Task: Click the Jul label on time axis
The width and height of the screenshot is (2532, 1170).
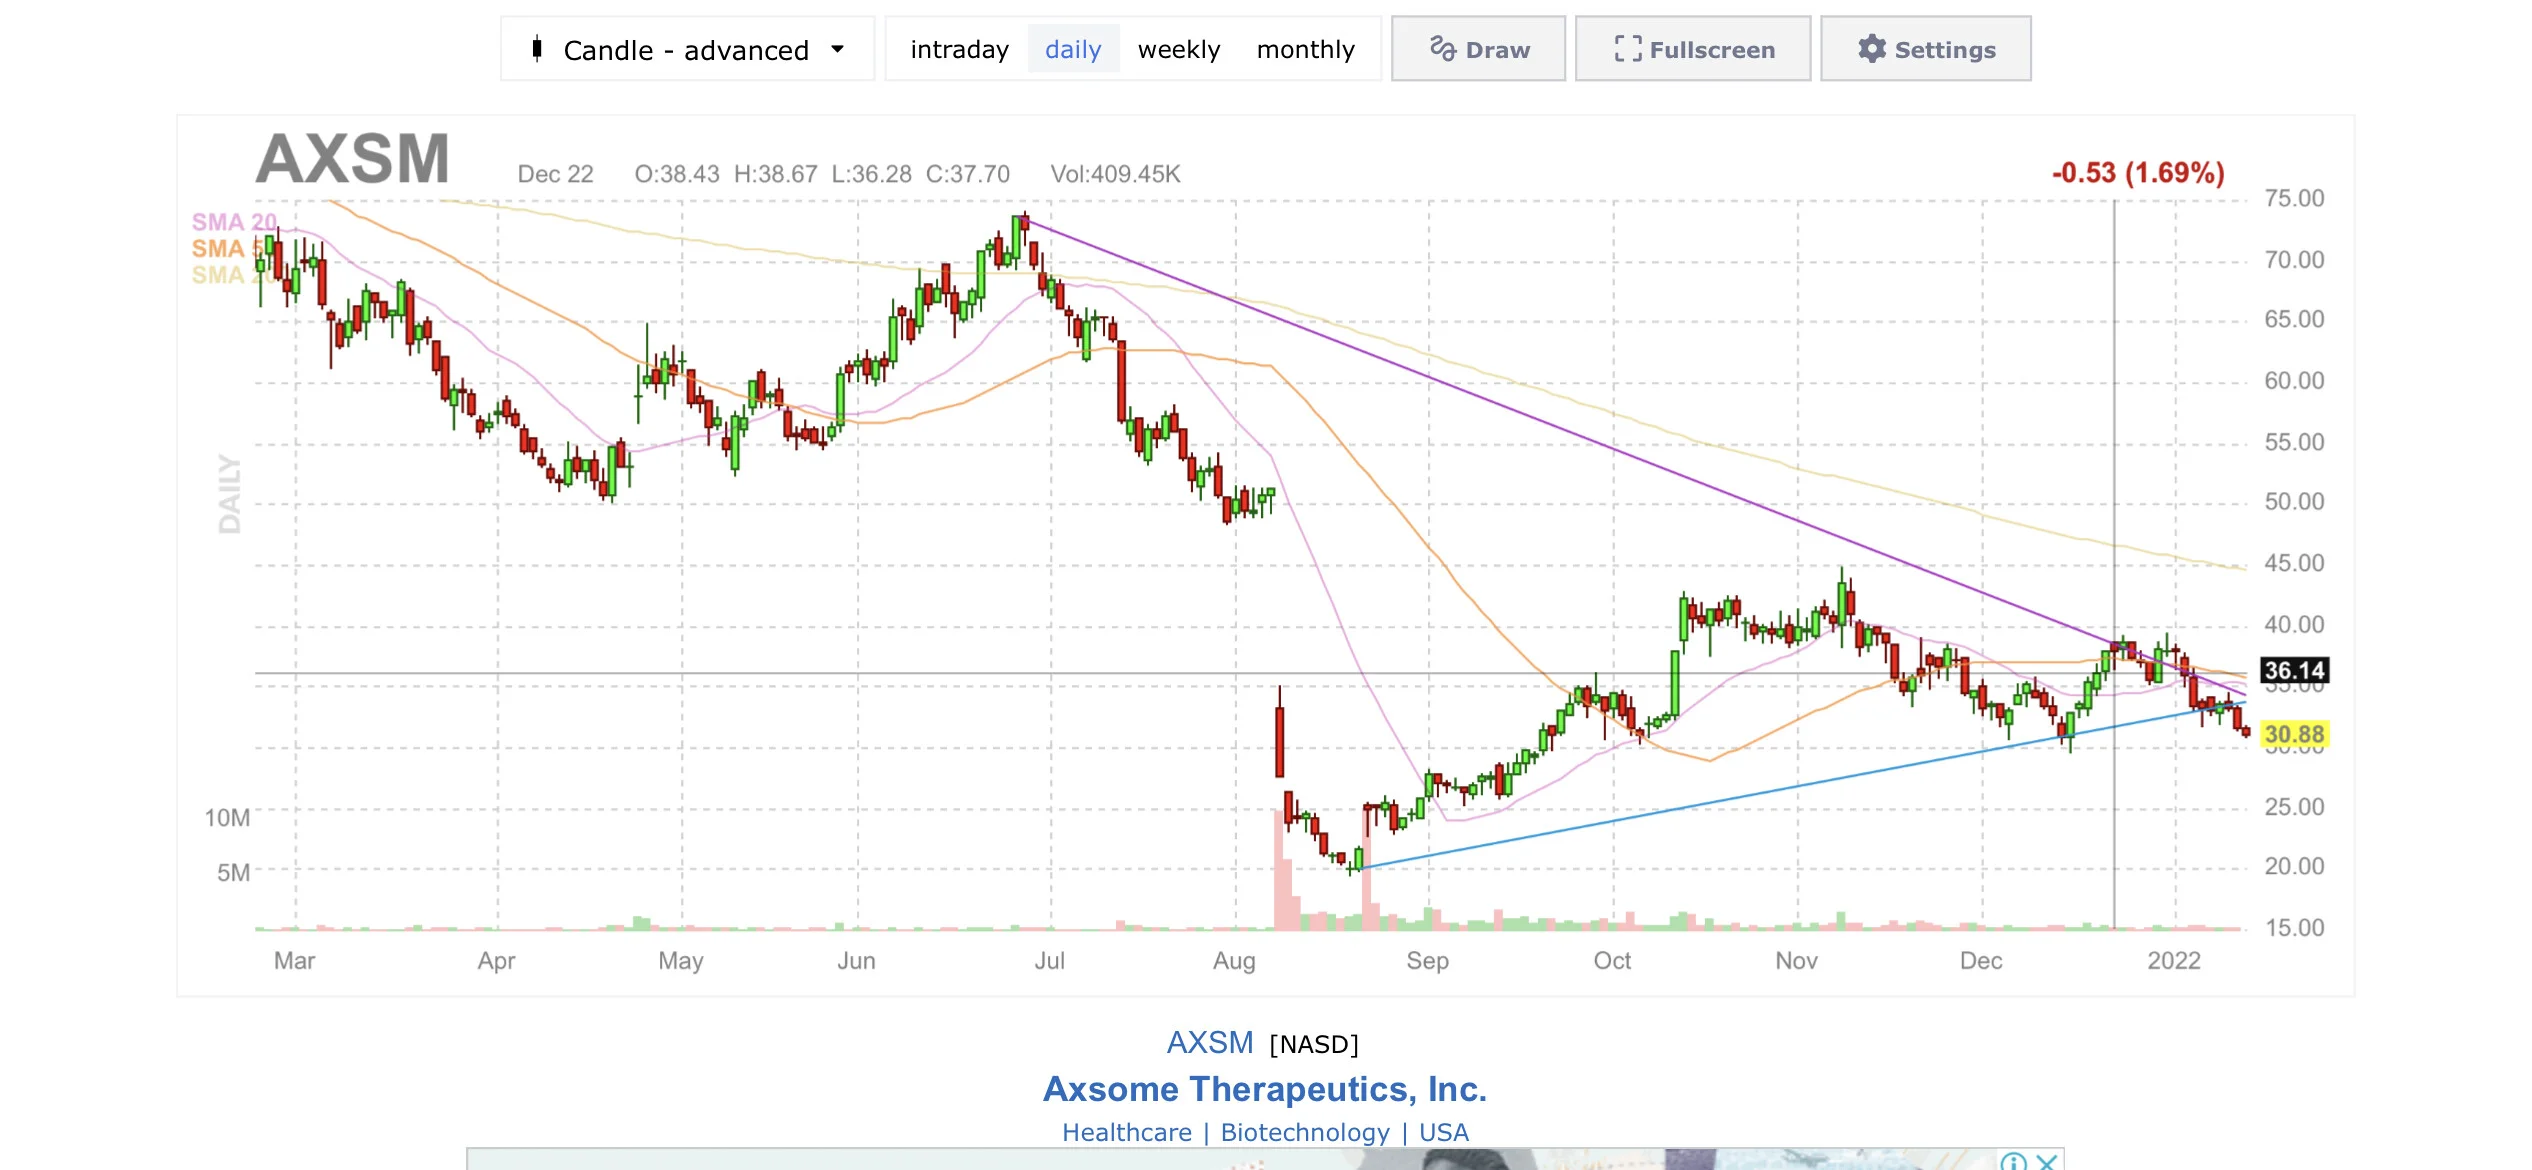Action: 1050,961
